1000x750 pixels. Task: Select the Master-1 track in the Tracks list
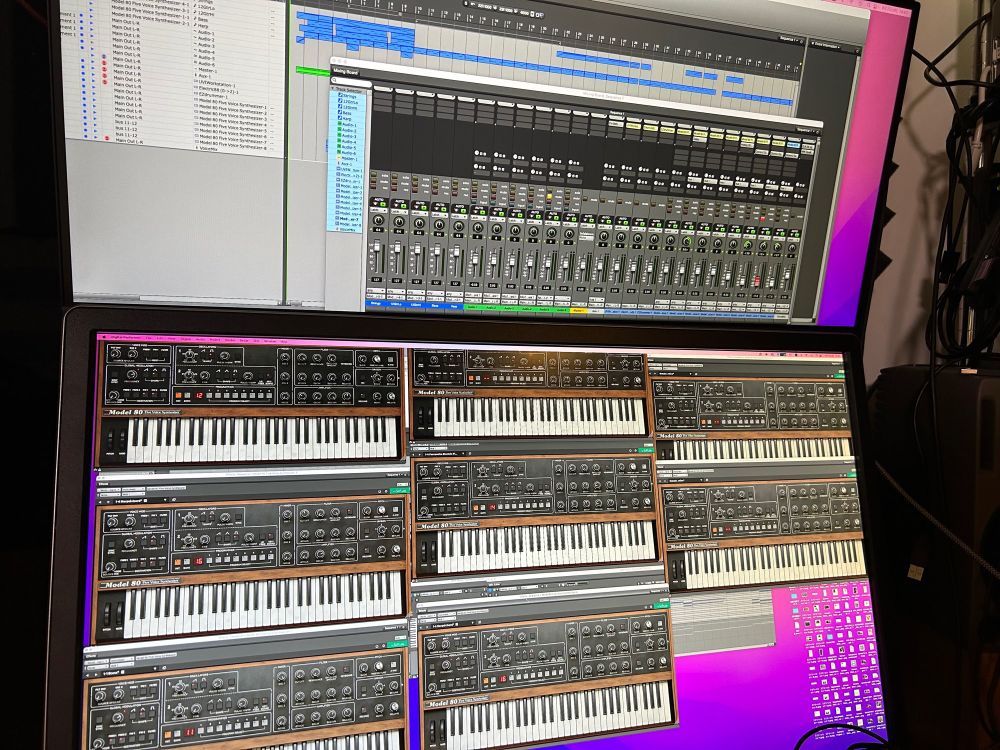(207, 70)
